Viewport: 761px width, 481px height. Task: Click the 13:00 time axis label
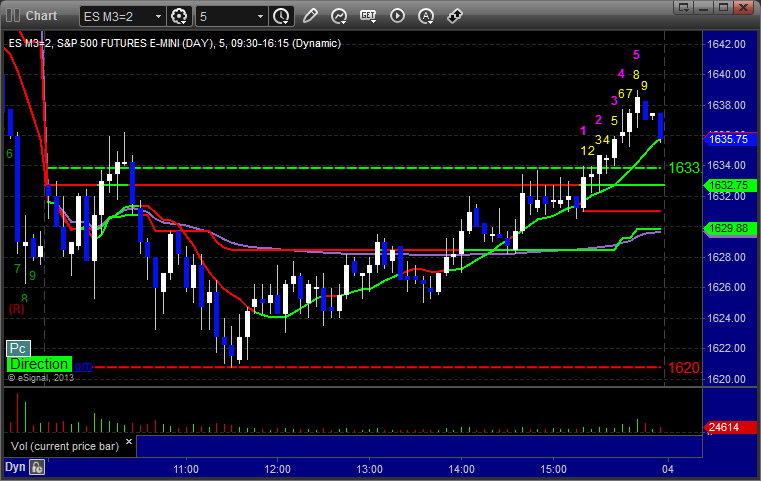369,469
